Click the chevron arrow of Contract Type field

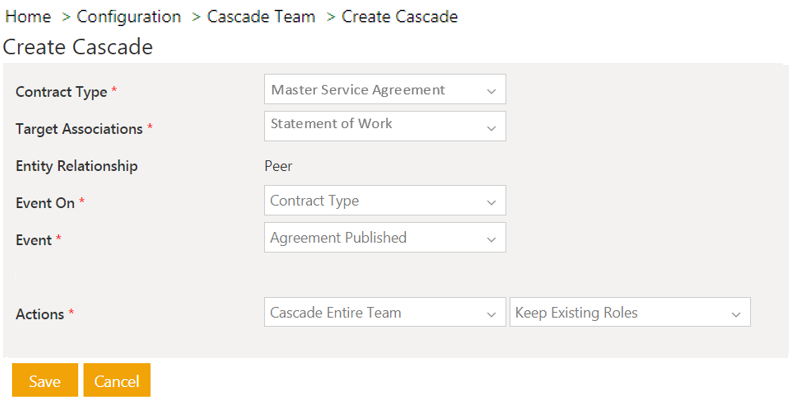(491, 91)
